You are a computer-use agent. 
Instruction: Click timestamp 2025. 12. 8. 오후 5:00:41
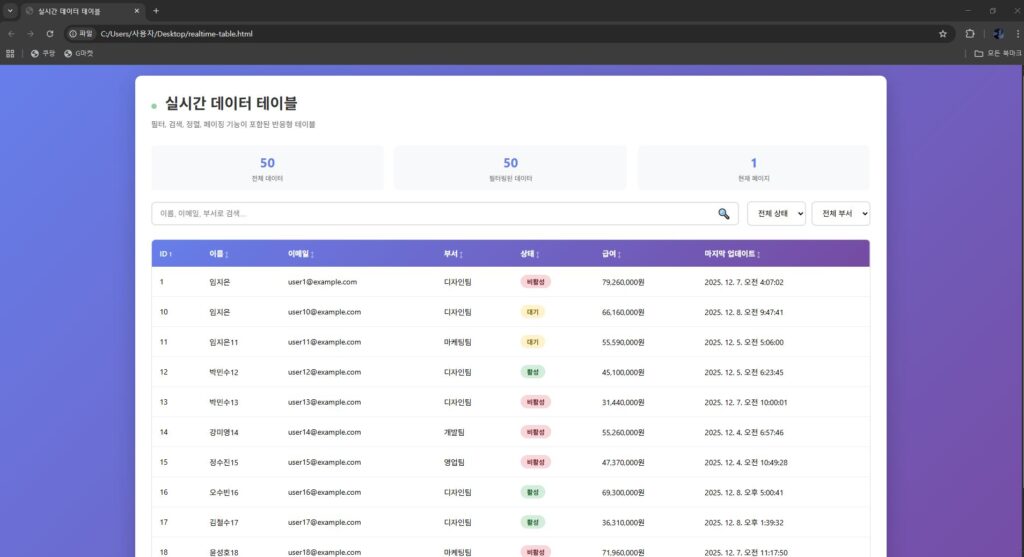743,492
